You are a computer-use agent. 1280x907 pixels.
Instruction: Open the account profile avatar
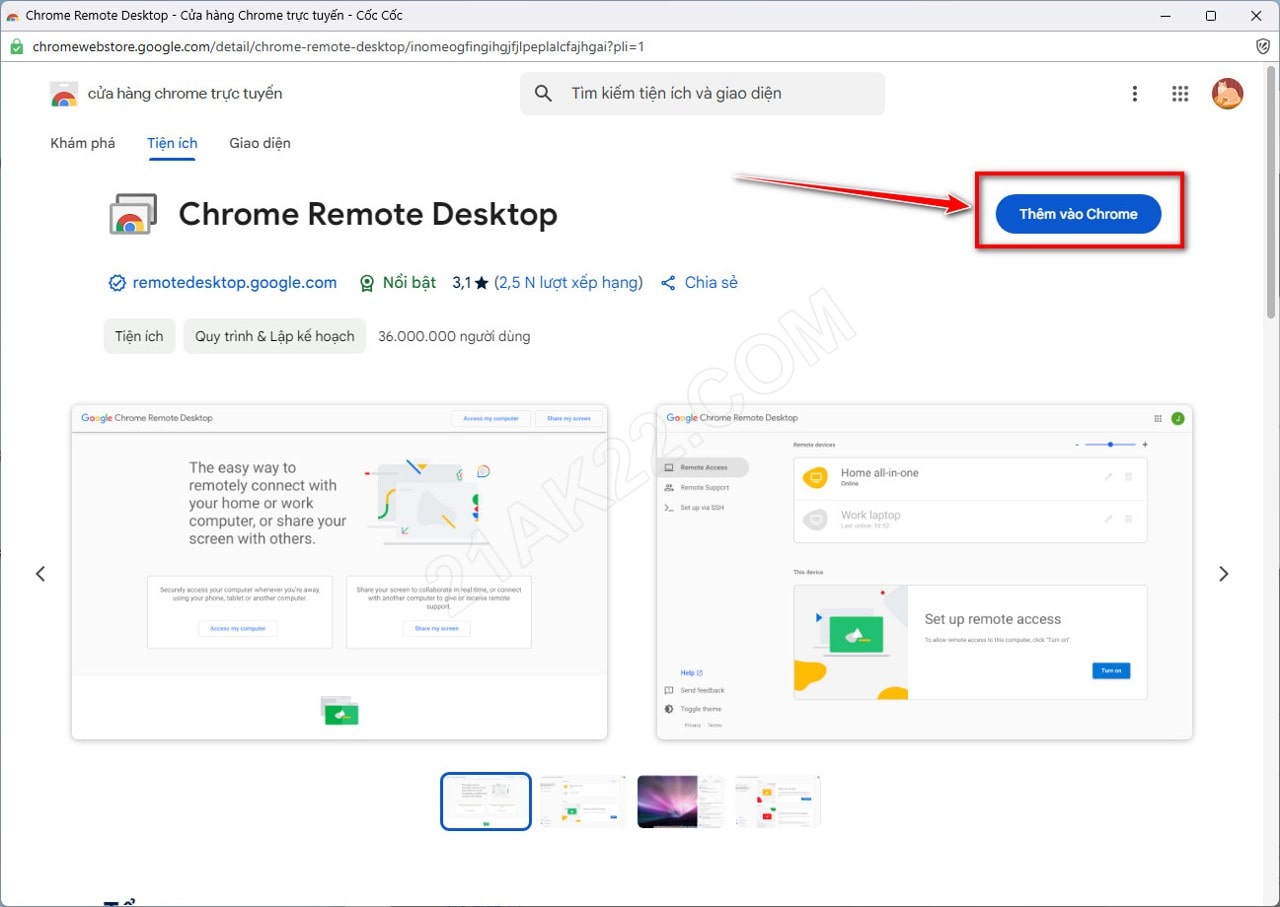coord(1227,93)
